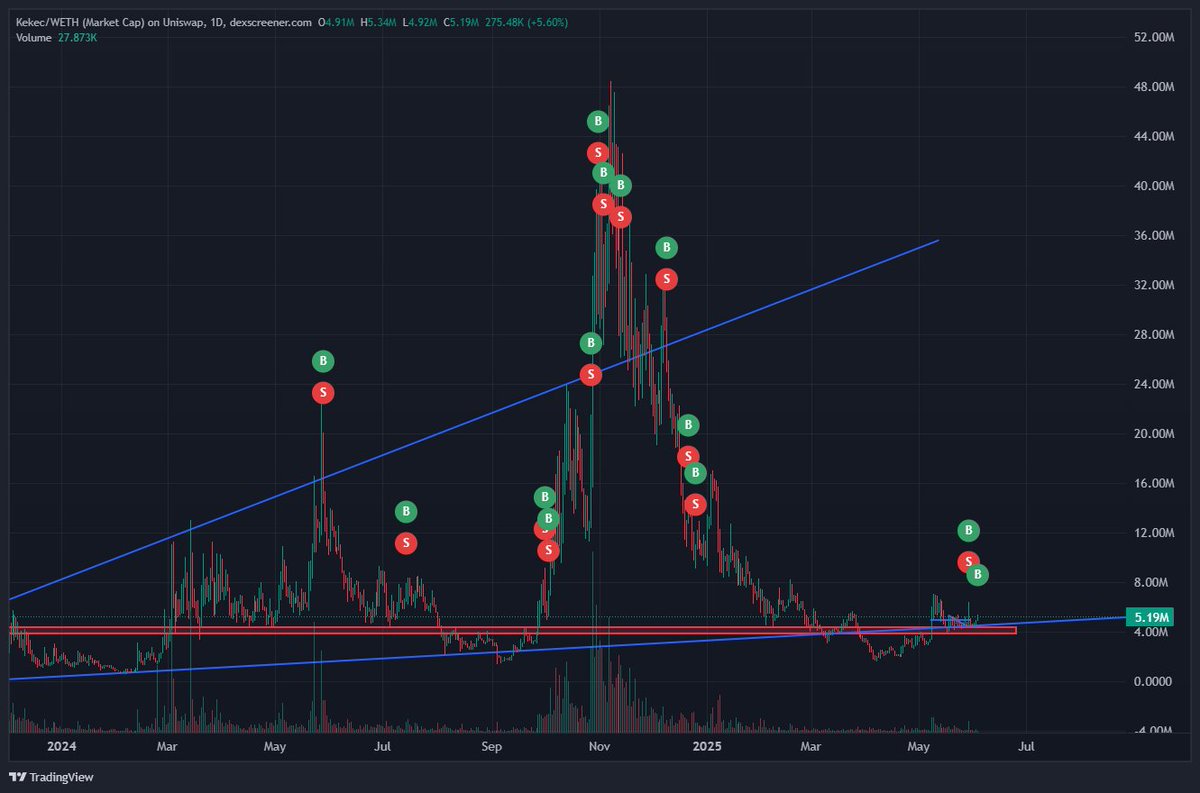Click the Buy marker near 27M in late October
Screen dimensions: 1200x793
[591, 343]
